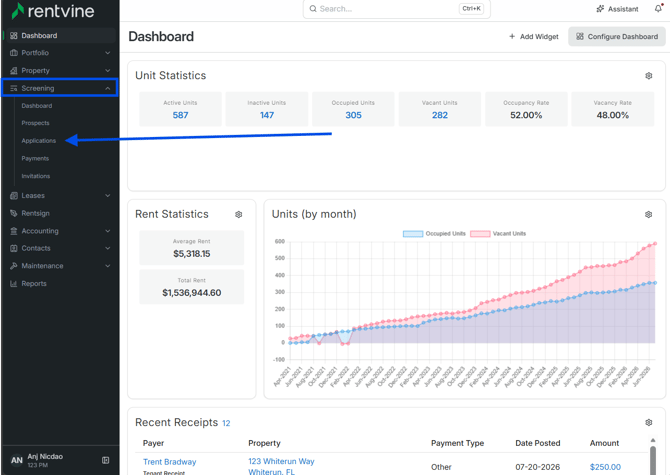
Task: Open notifications bell icon
Action: (658, 8)
